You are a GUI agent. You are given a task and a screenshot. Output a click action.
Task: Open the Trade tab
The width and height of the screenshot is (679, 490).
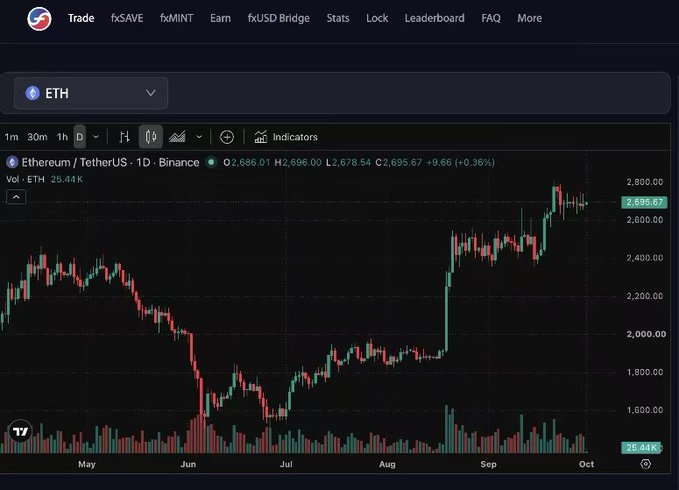[81, 18]
